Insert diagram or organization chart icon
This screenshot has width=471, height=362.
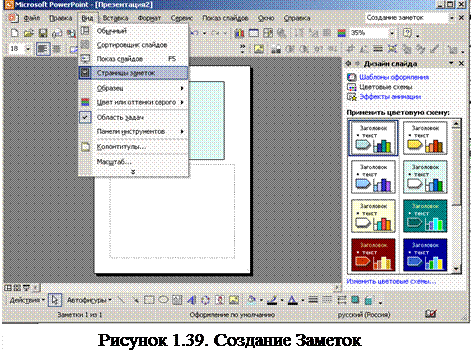coord(205,300)
